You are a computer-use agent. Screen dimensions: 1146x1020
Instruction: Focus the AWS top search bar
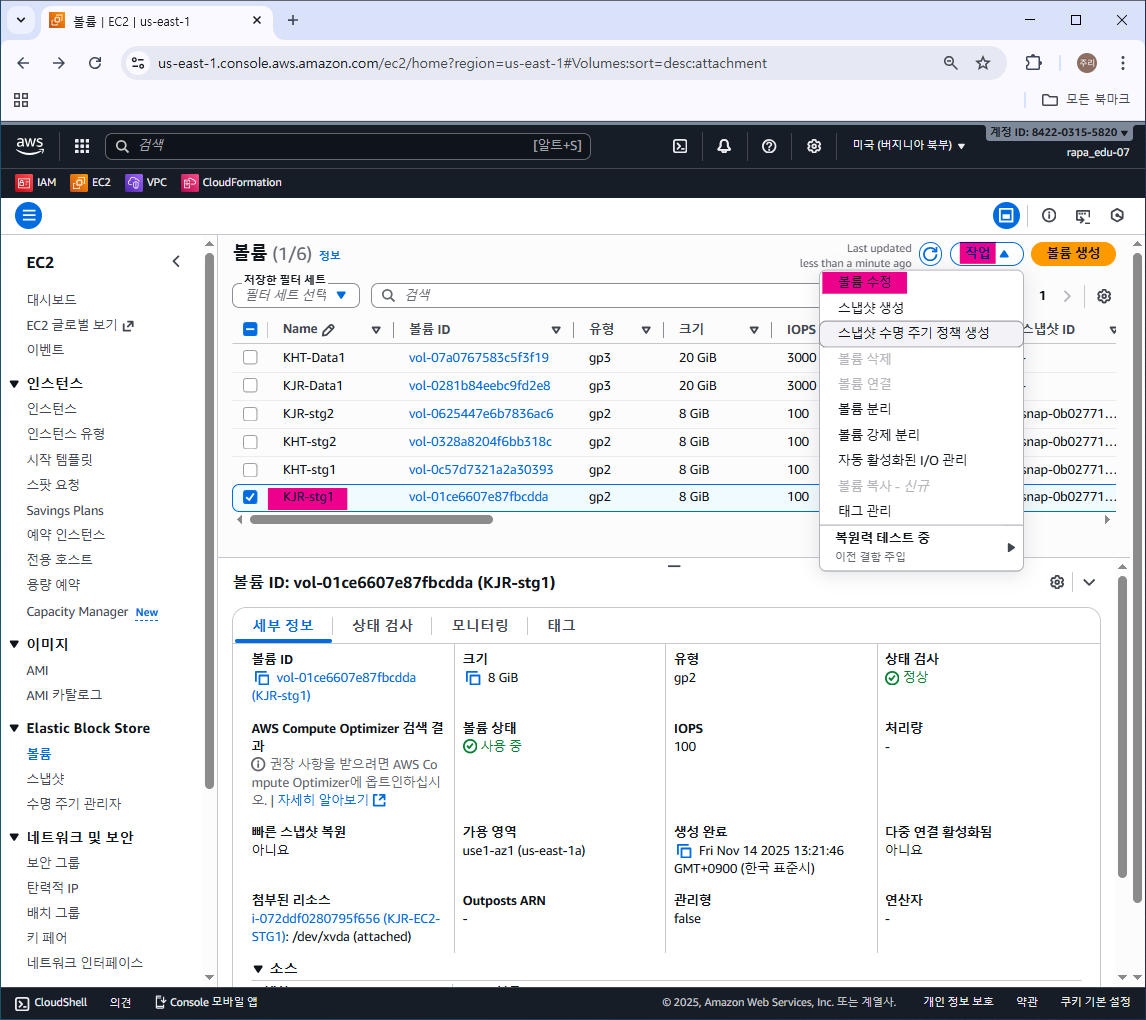[x=348, y=146]
